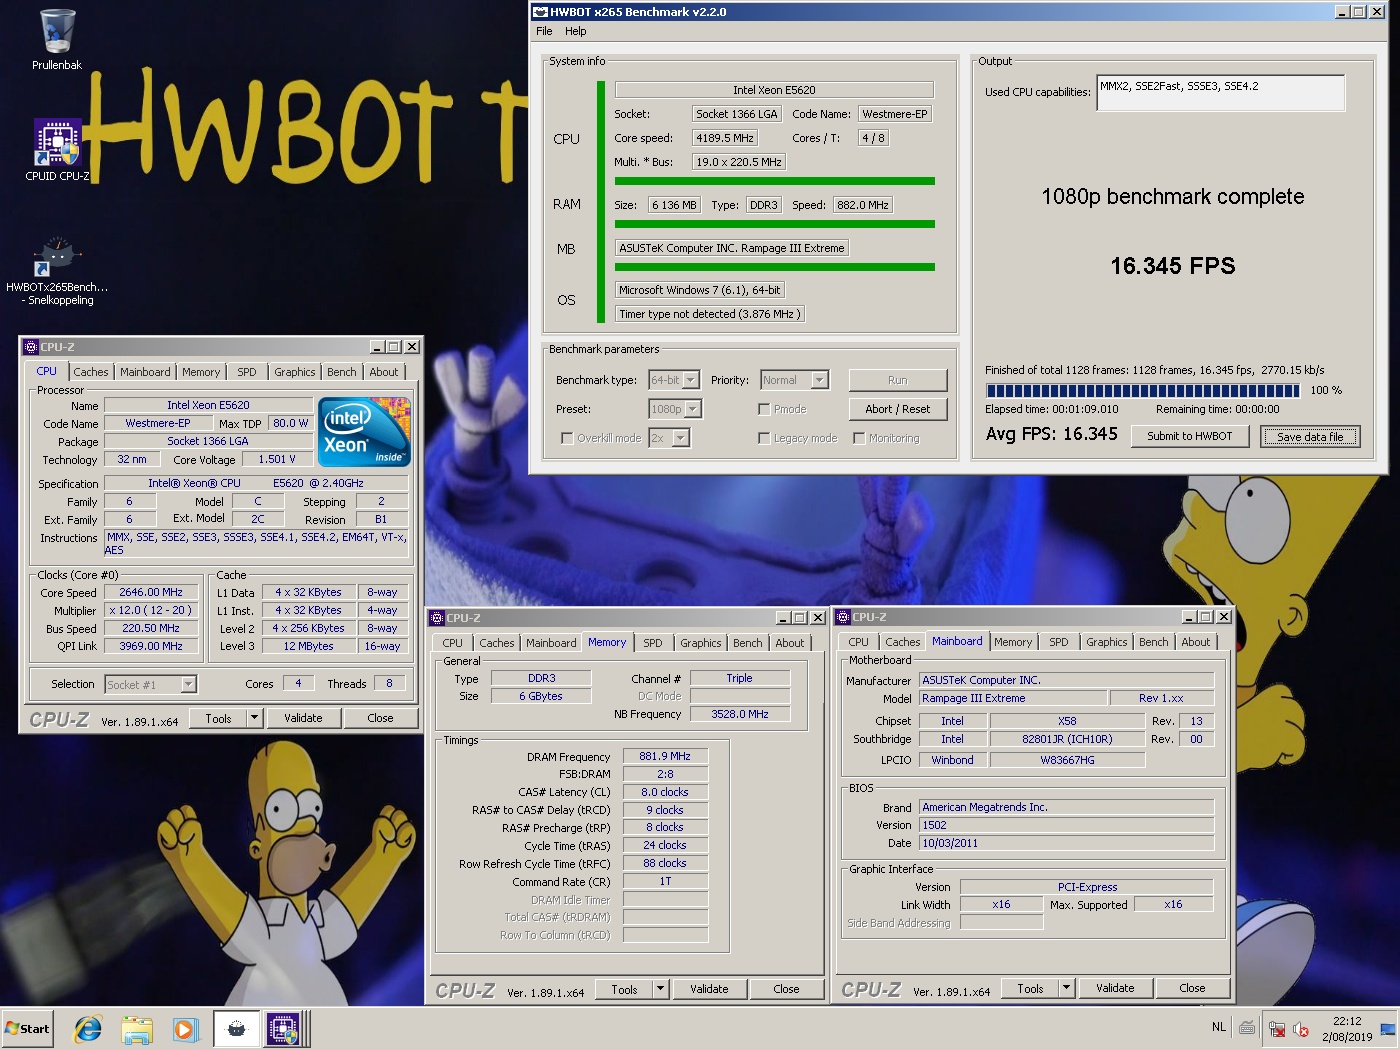Open the CPUID CPU-Z desktop shortcut
Image resolution: width=1400 pixels, height=1050 pixels.
(57, 150)
